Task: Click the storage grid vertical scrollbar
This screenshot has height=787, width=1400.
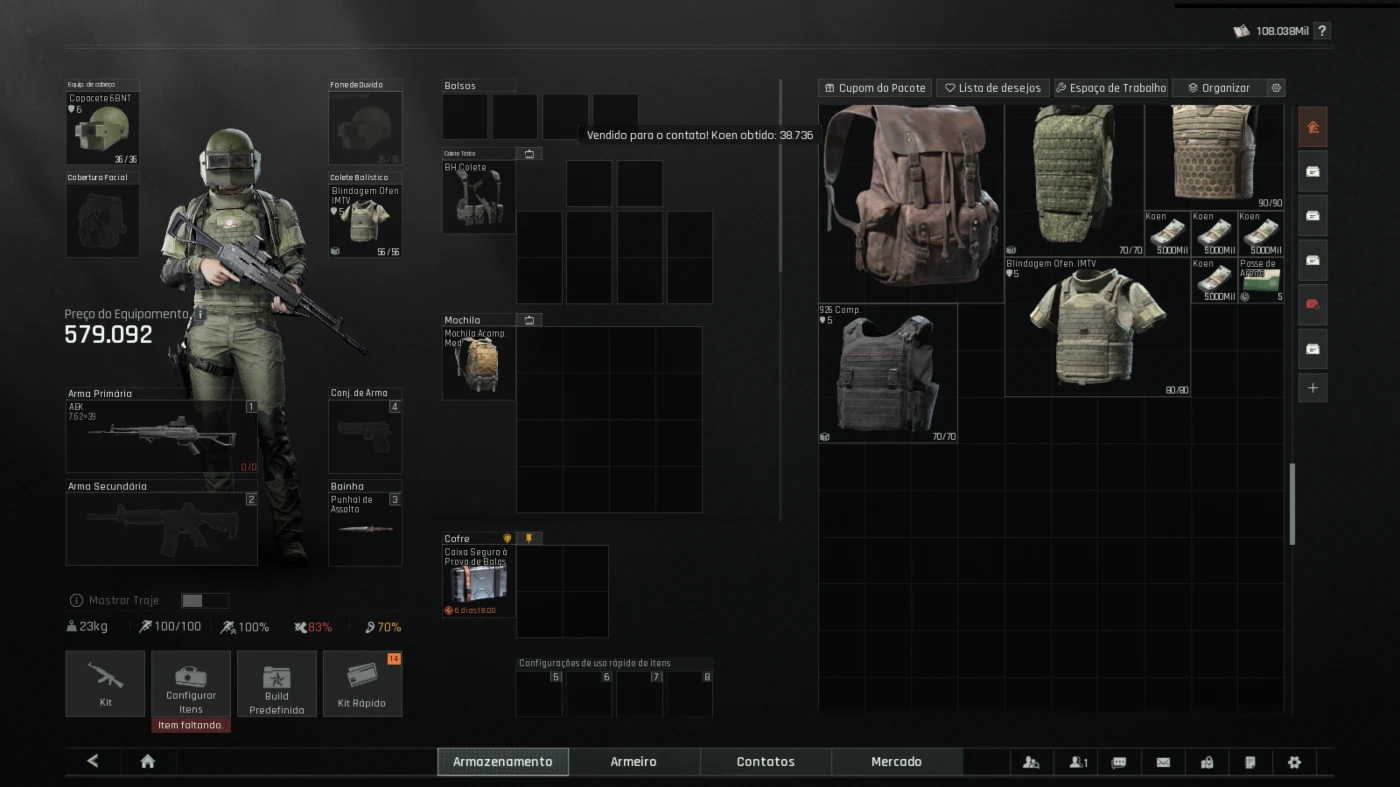Action: coord(1291,504)
